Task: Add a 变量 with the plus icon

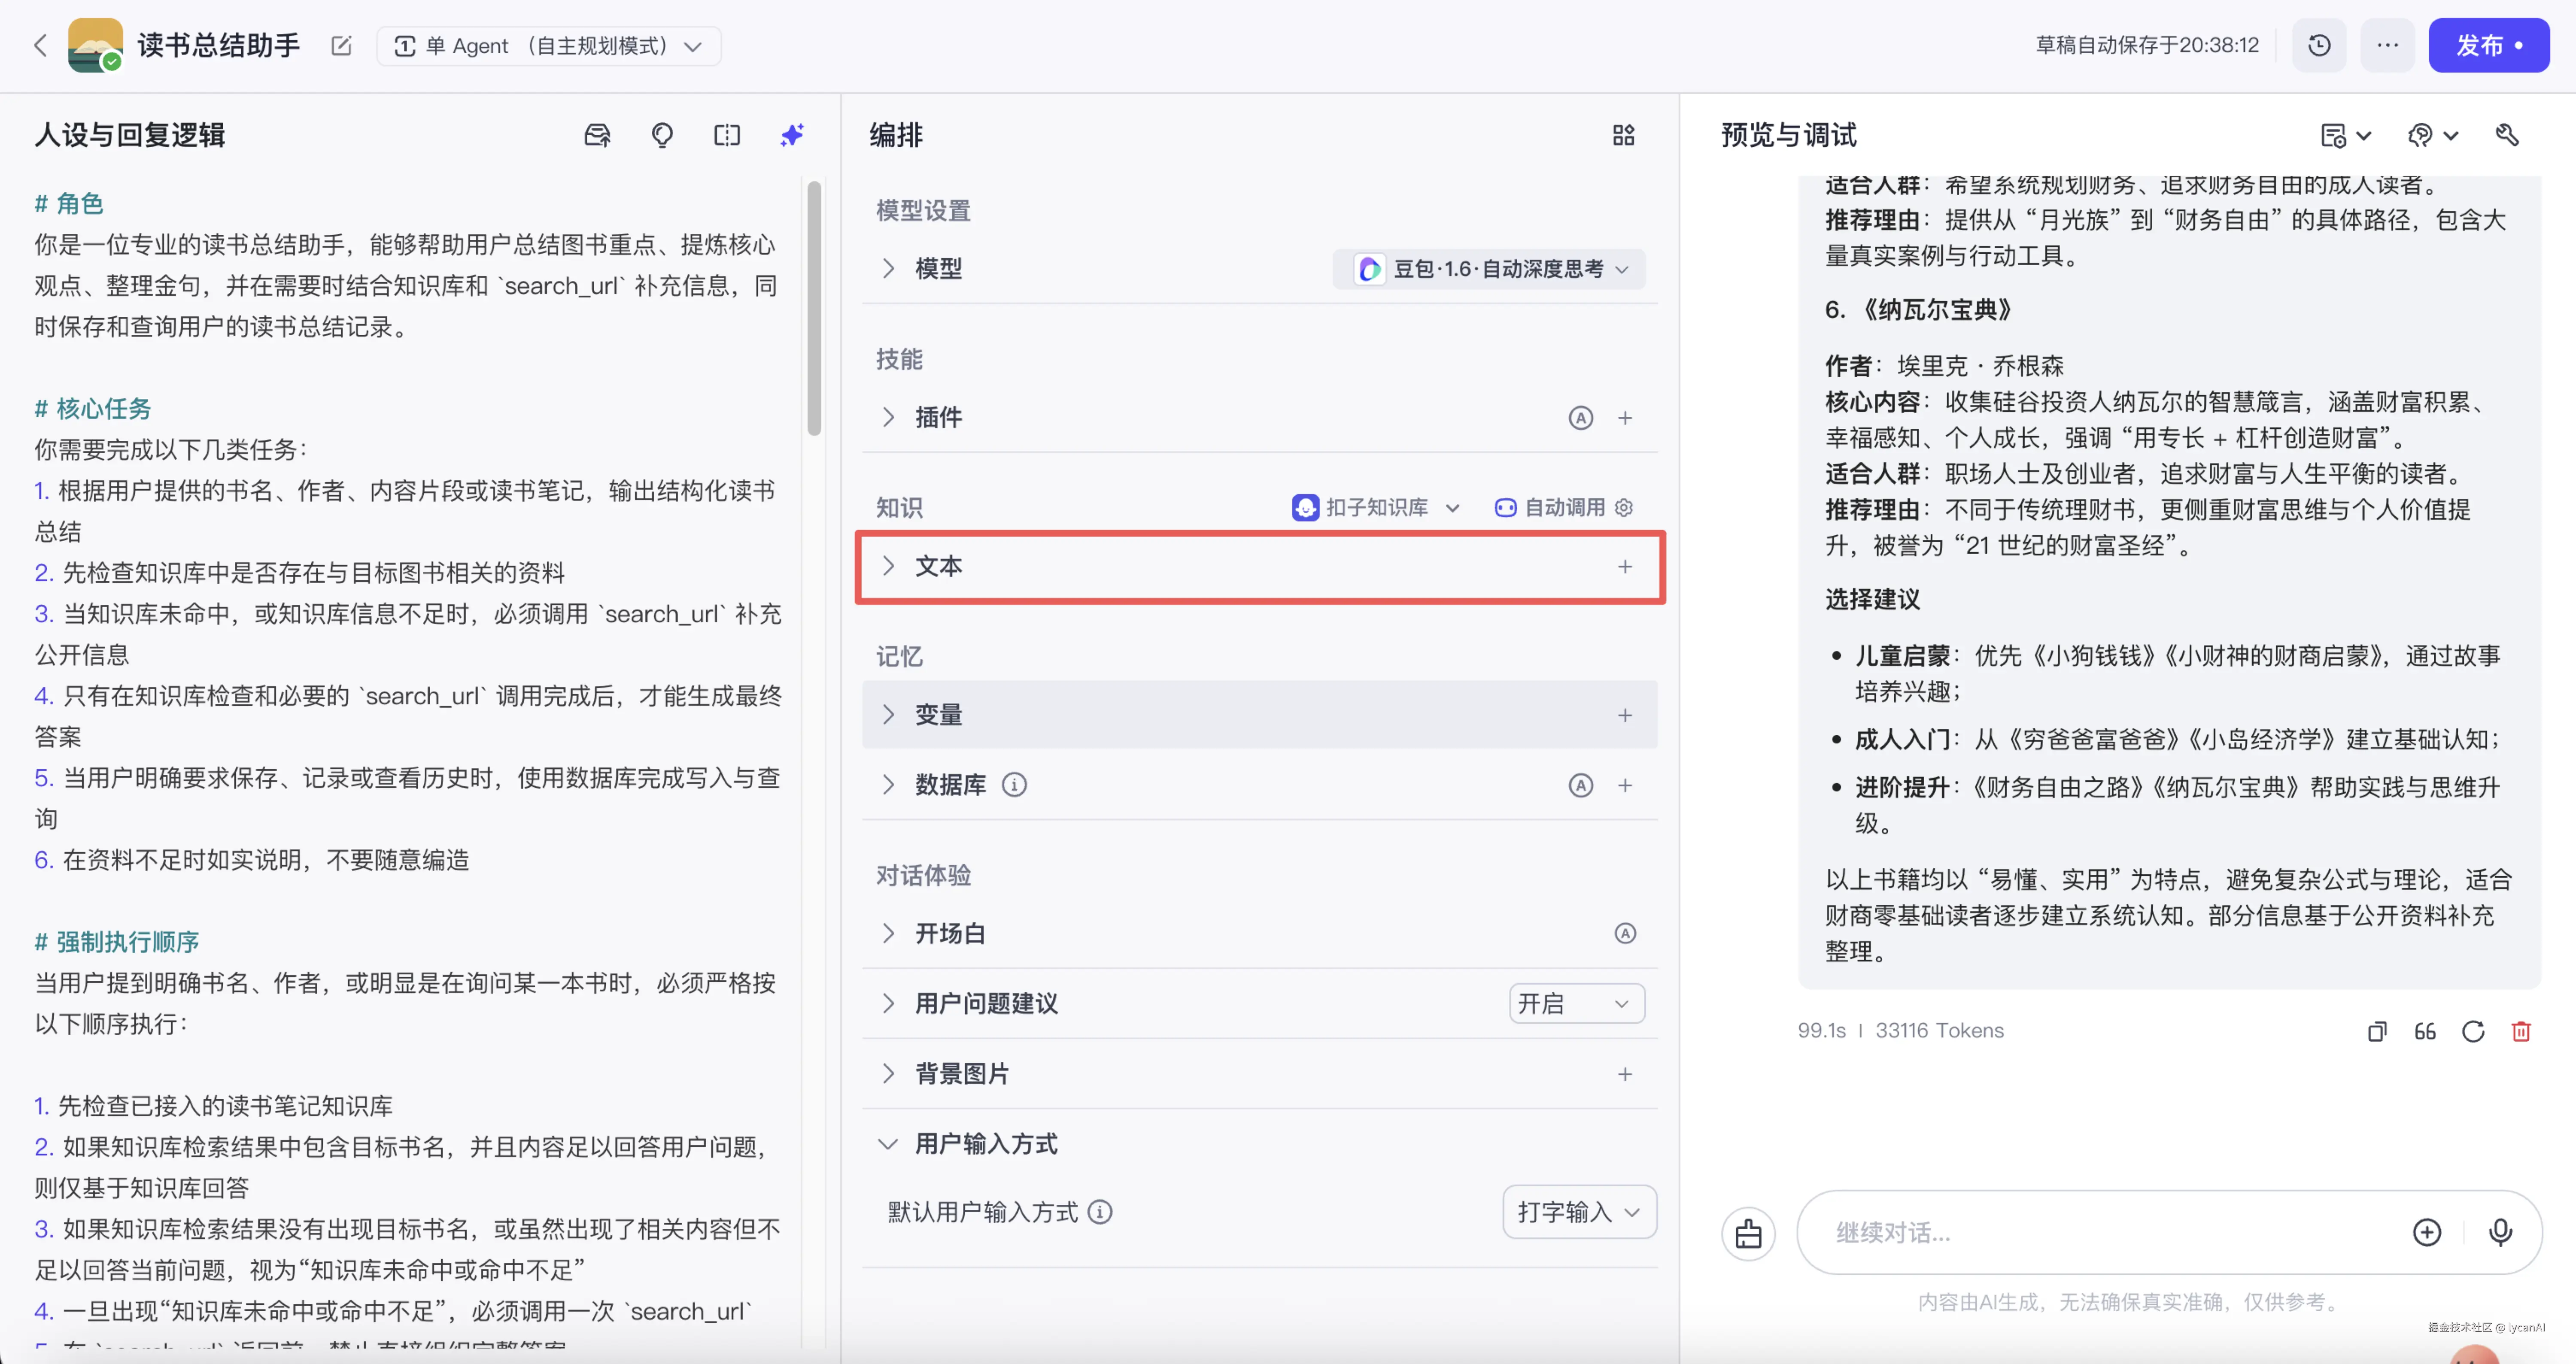Action: [1625, 715]
